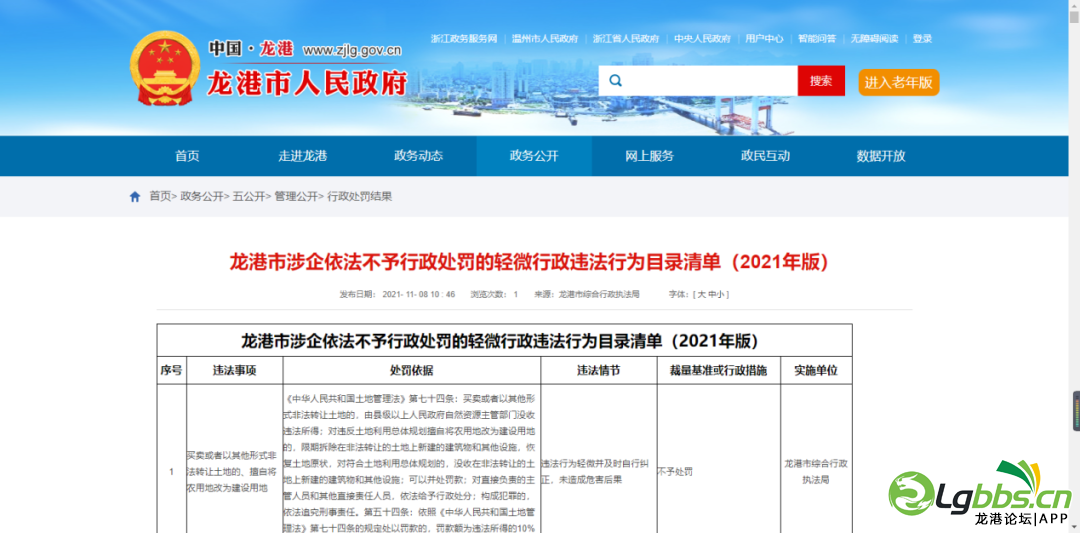Screen dimensions: 1080x533
Task: Click the 不予处罚 table cell
Action: [x=676, y=472]
